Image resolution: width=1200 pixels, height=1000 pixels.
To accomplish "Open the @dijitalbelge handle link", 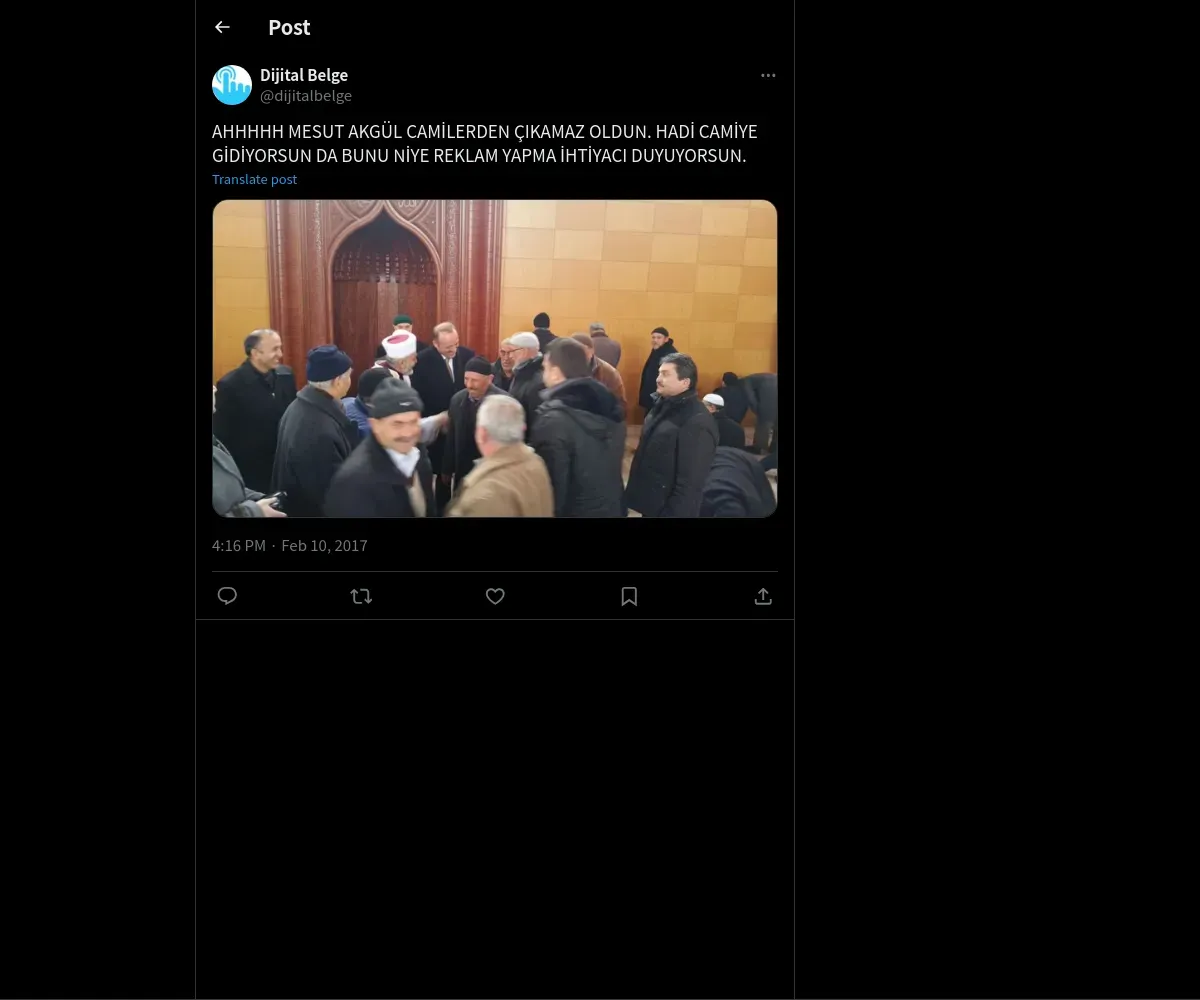I will coord(306,96).
